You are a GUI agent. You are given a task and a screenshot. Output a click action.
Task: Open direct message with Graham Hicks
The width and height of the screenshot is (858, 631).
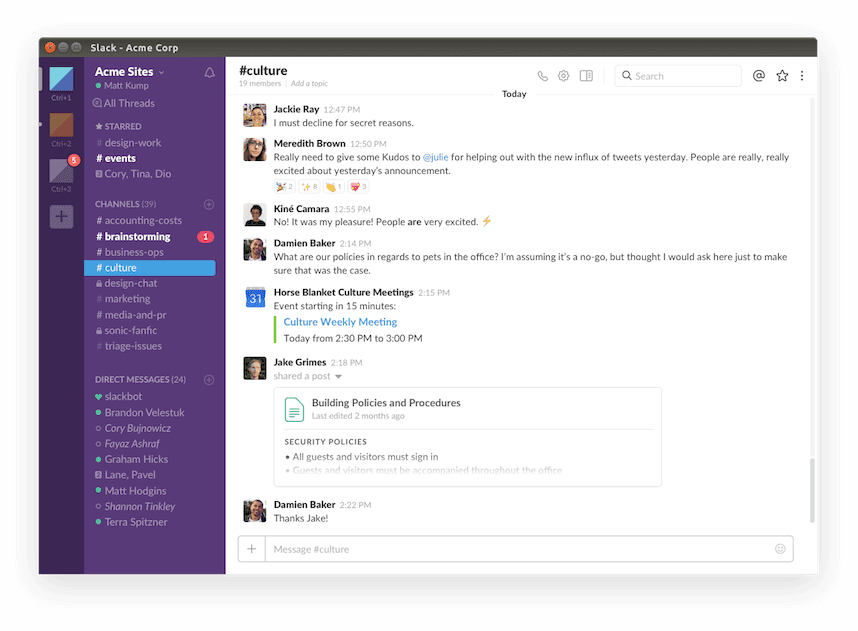click(131, 459)
